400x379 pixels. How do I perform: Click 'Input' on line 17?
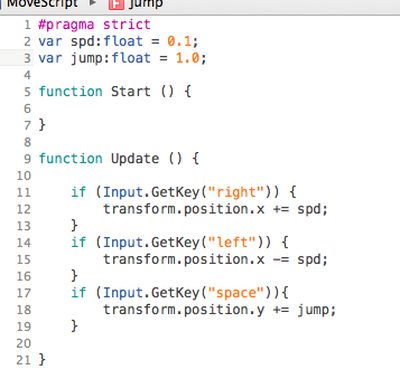123,293
